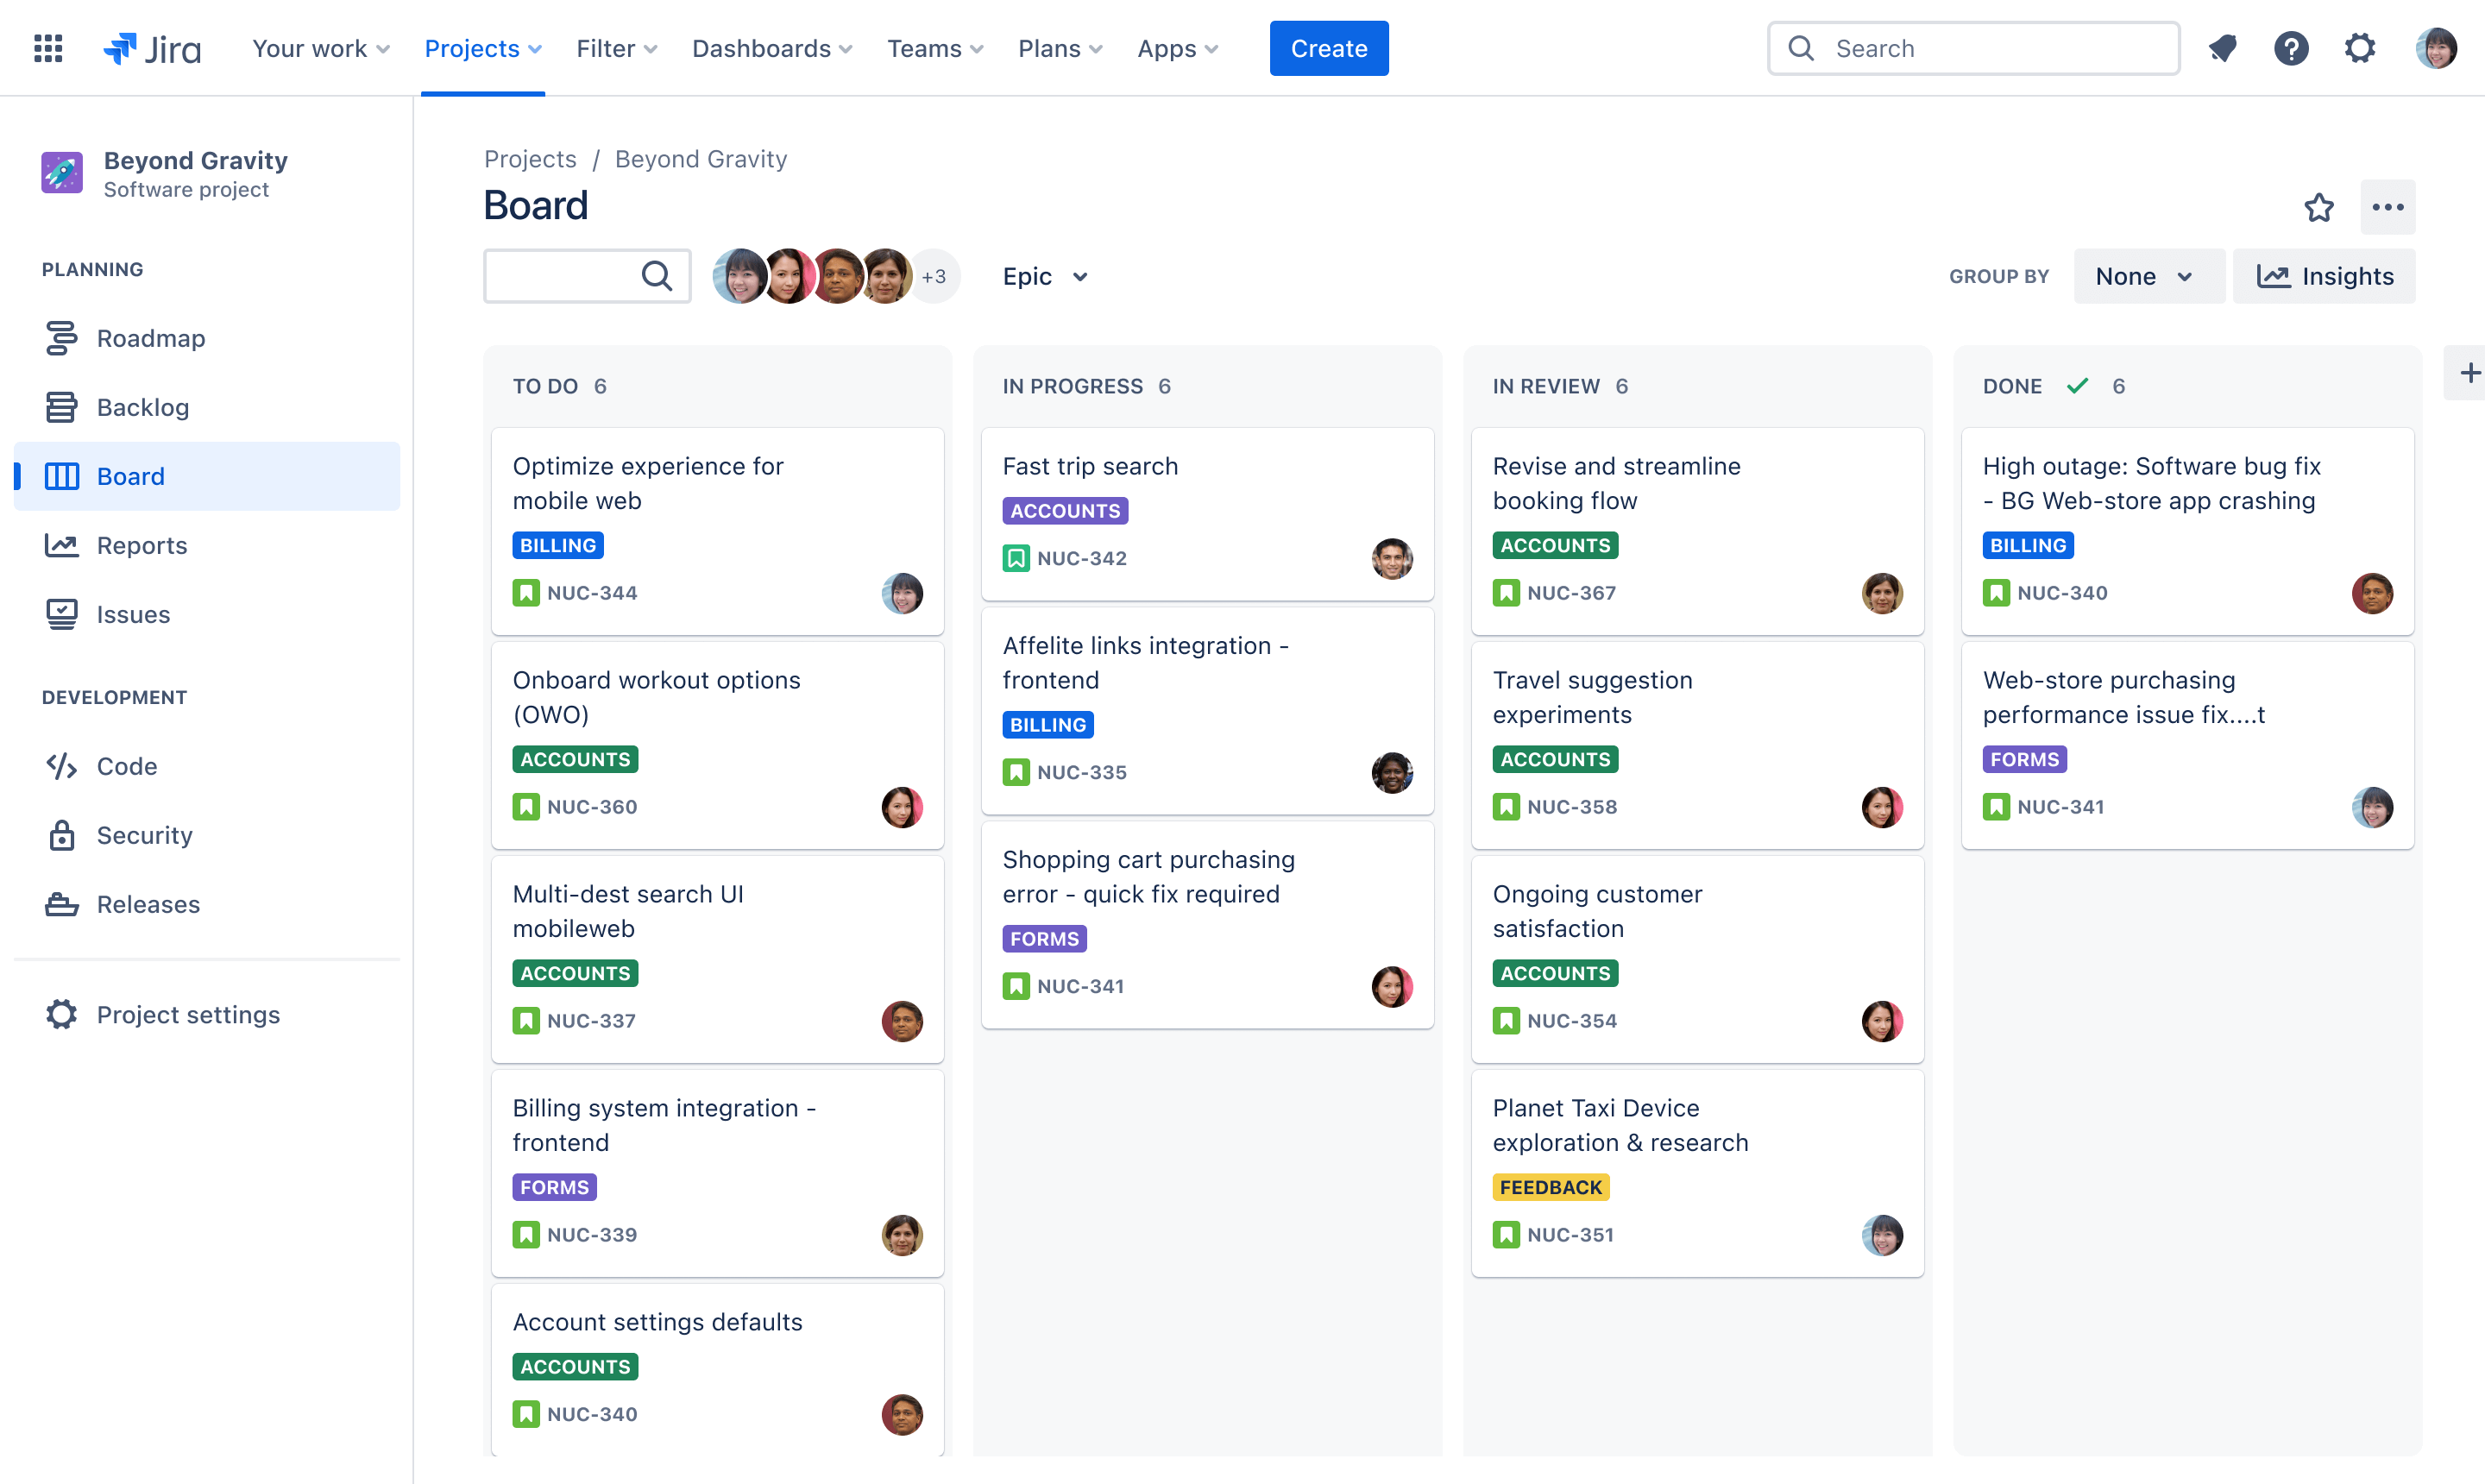Click the Create button to add issue
Screen dimensions: 2485x1484
[x=1330, y=47]
